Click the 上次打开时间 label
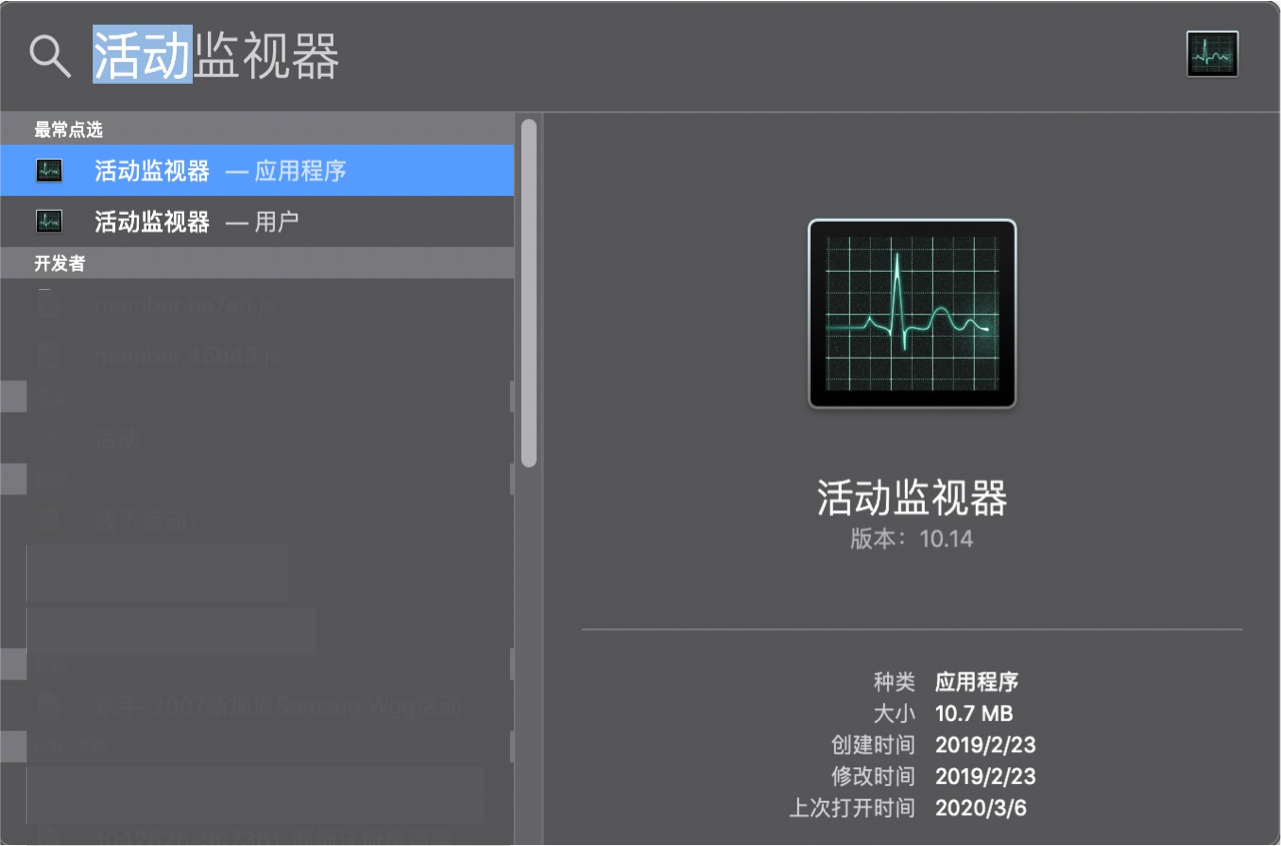This screenshot has width=1281, height=846. pos(852,808)
